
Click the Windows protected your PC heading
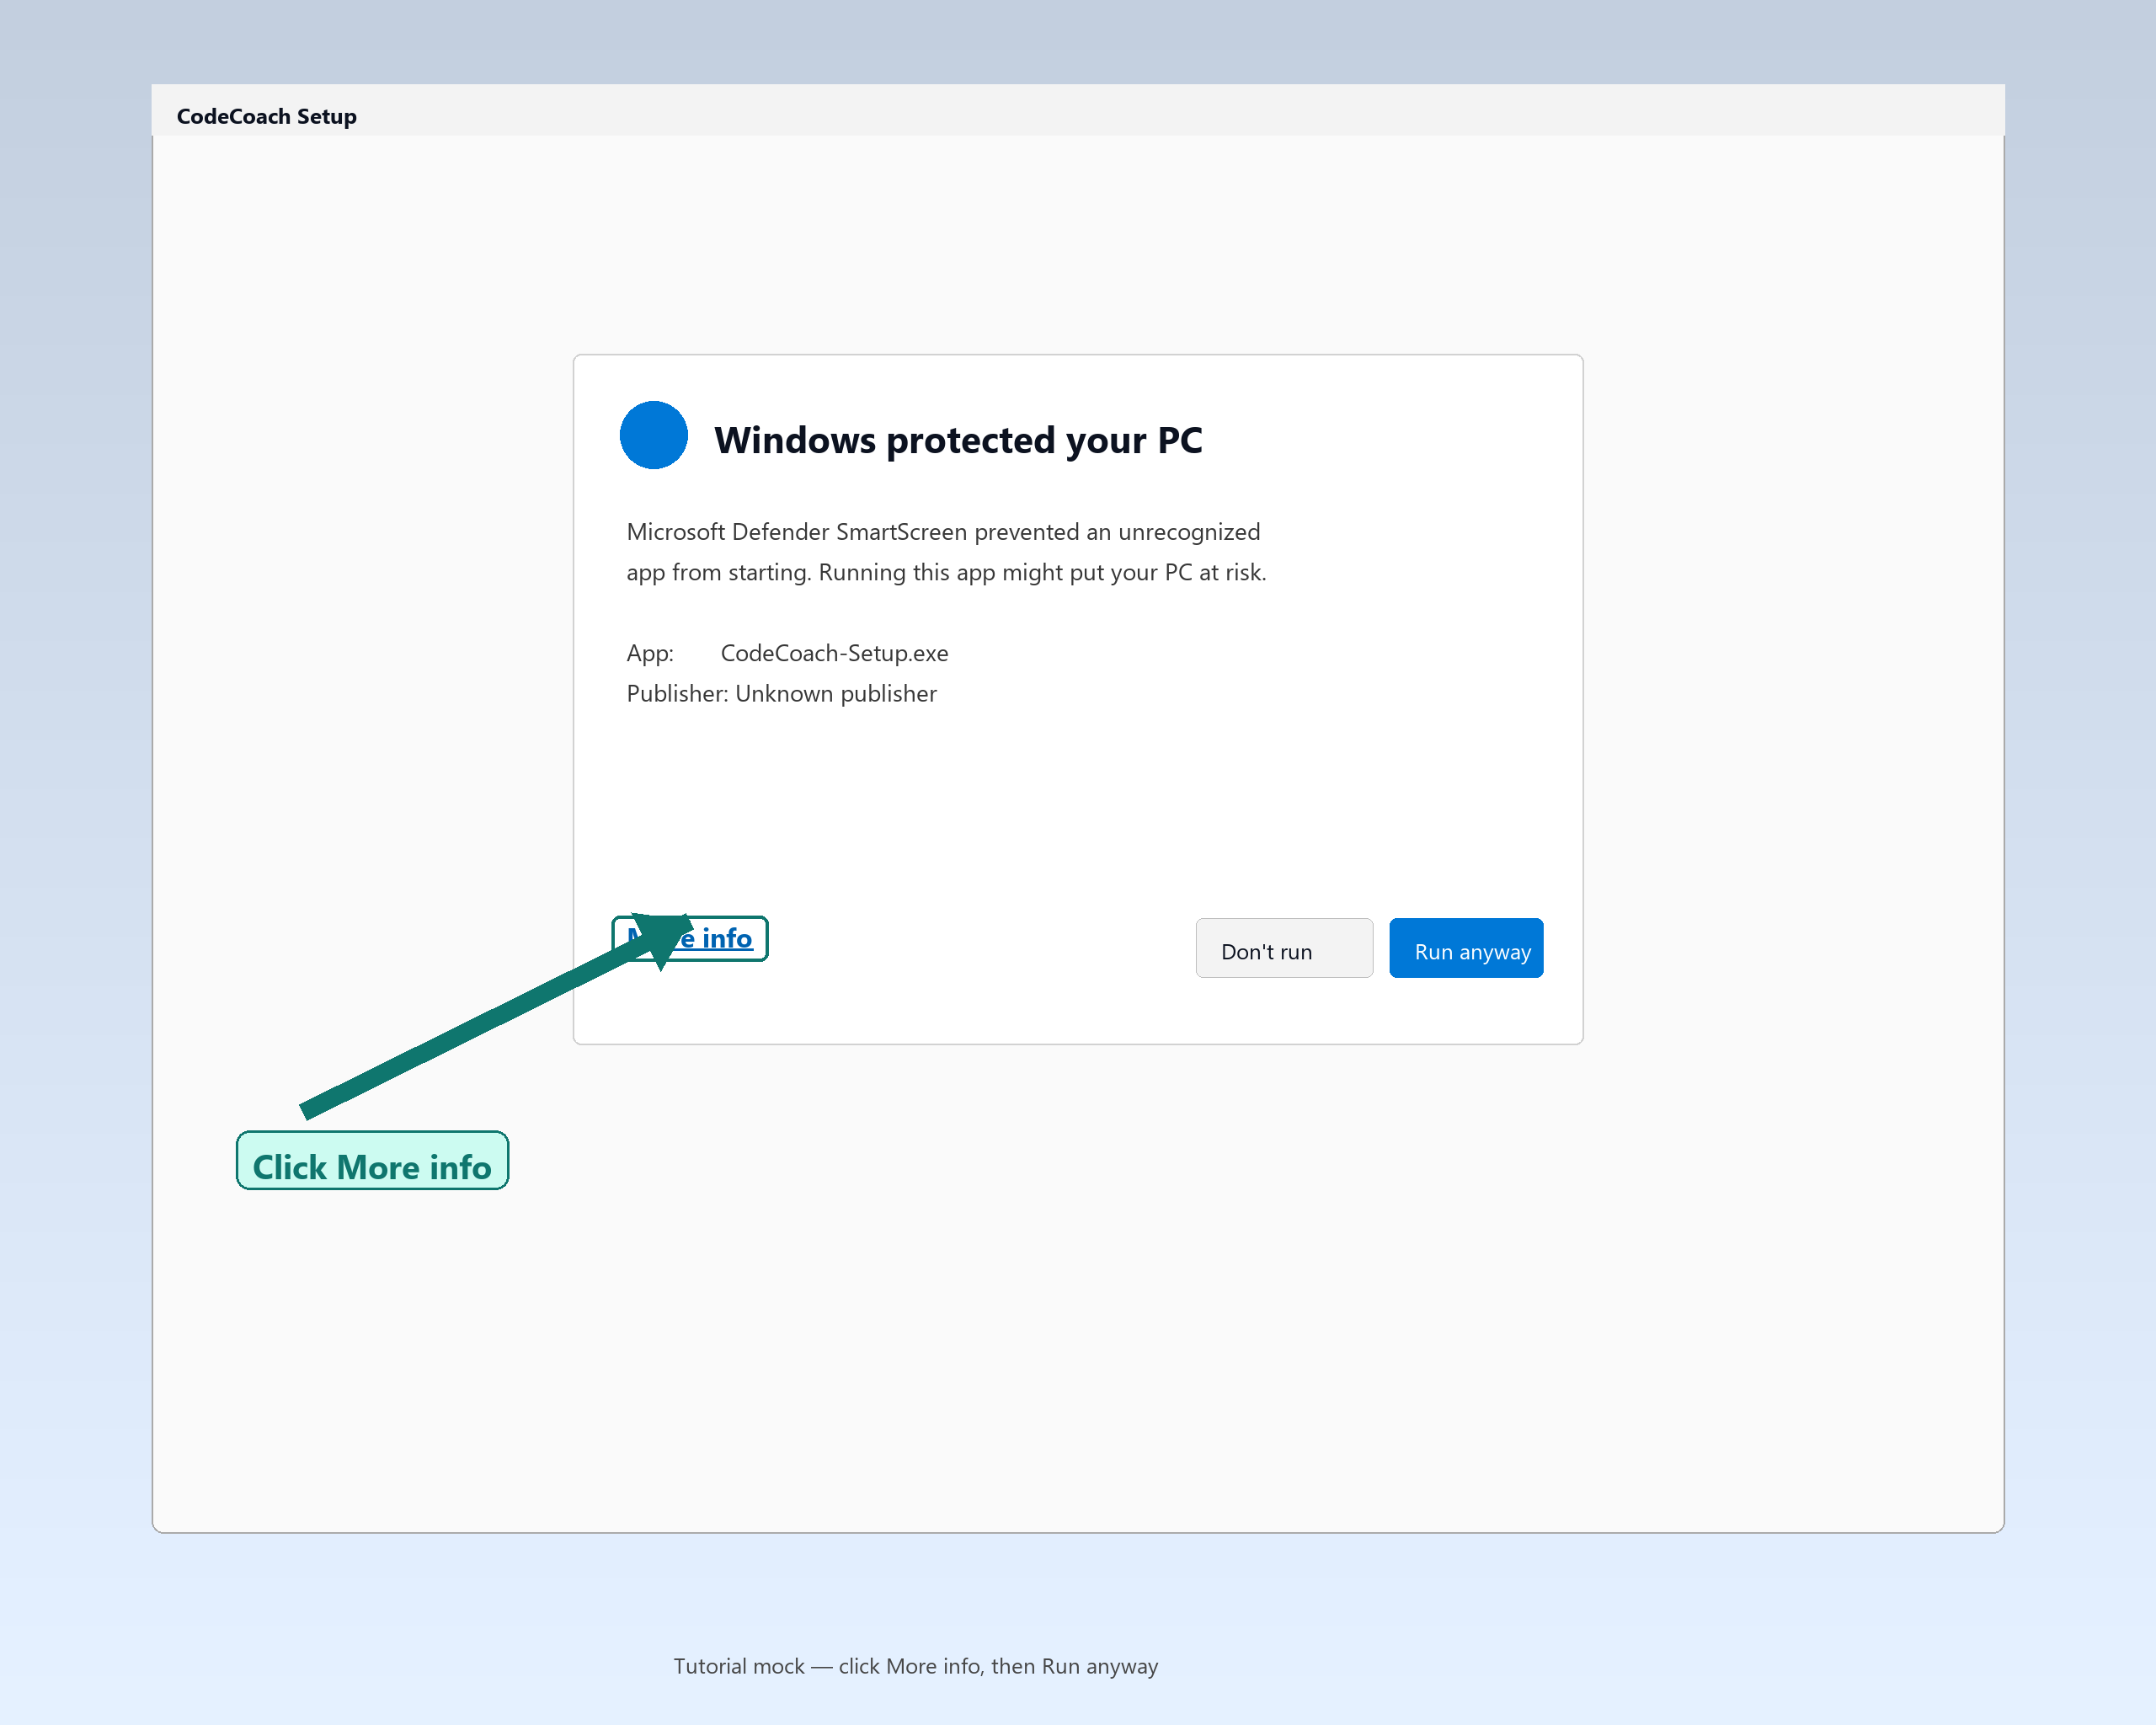coord(958,440)
